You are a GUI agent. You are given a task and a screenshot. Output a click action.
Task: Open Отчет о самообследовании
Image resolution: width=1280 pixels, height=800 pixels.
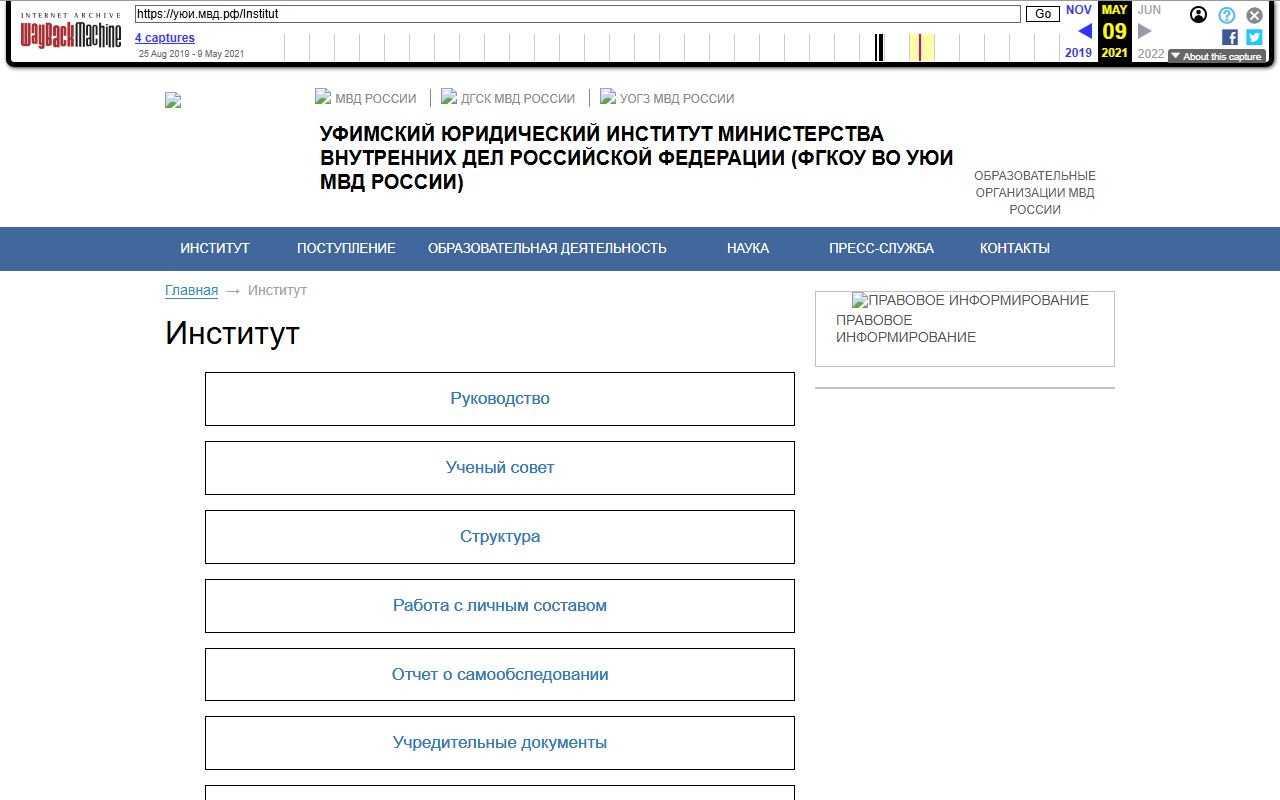(x=500, y=675)
